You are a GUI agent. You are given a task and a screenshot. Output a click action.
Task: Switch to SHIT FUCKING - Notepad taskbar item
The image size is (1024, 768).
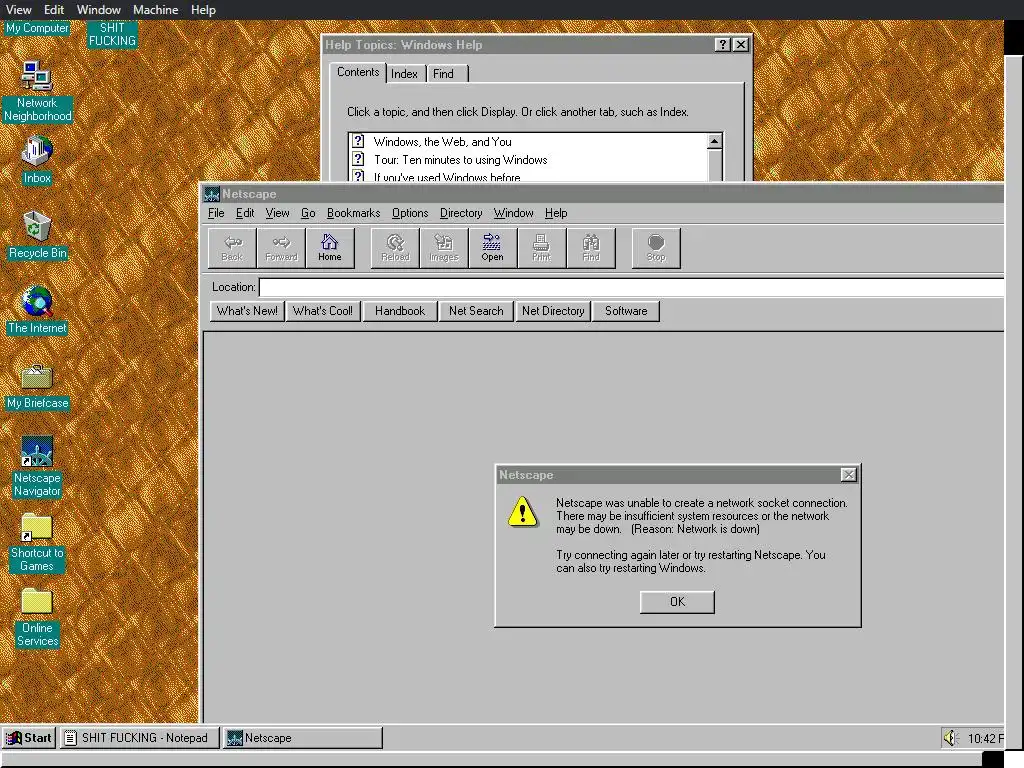(x=139, y=738)
